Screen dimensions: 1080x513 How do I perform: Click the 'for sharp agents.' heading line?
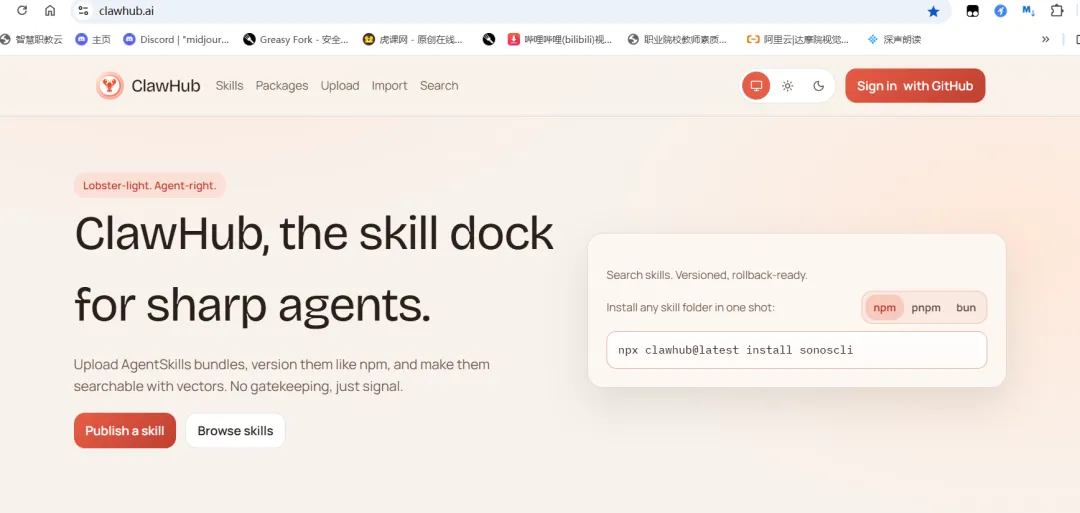[x=253, y=304]
